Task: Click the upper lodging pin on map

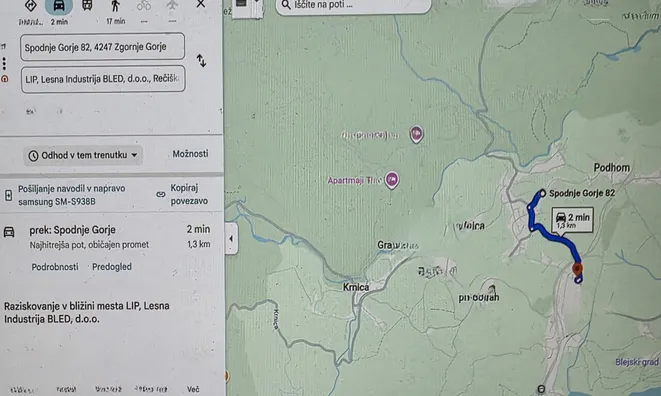Action: click(416, 135)
